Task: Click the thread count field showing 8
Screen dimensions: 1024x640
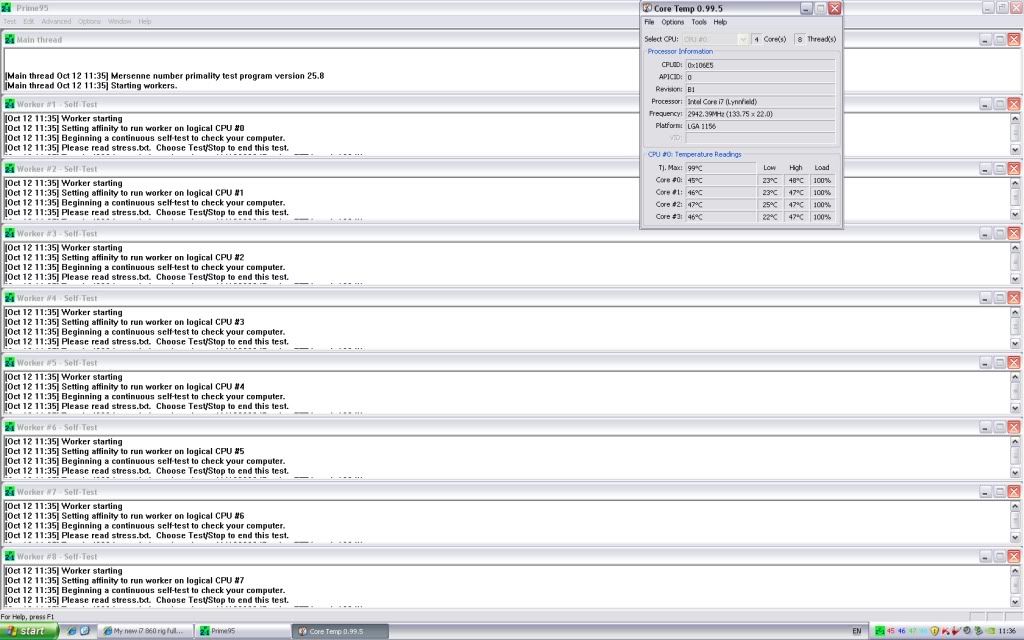Action: [799, 39]
